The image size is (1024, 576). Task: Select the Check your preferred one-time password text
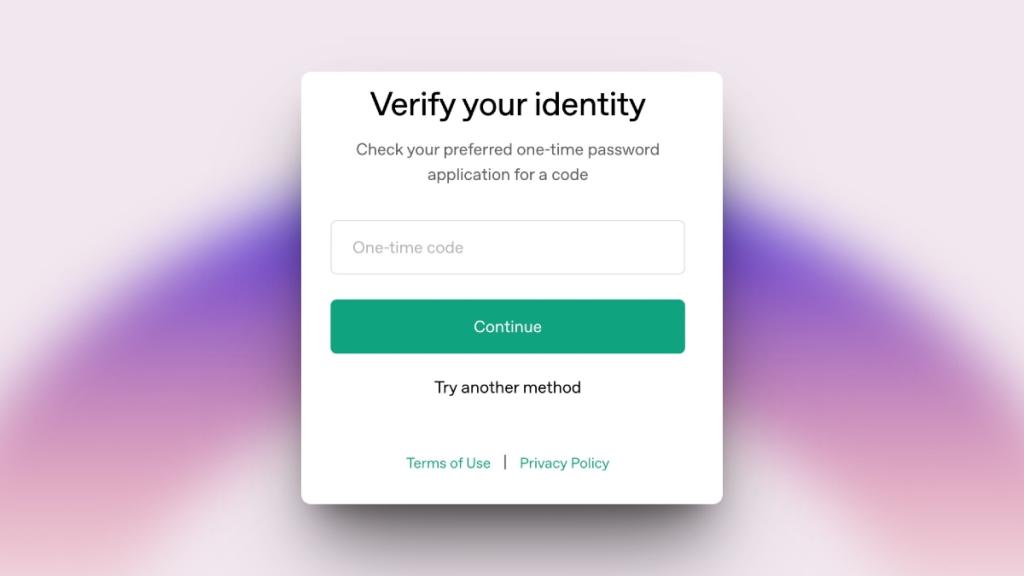pos(507,150)
